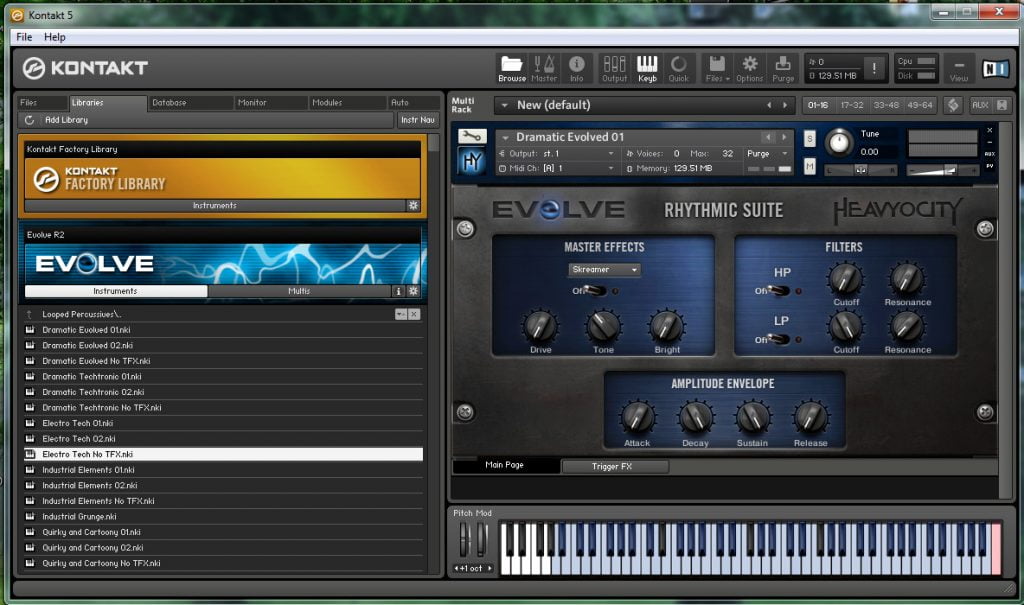1024x605 pixels.
Task: Open the Files dropdown menu
Action: click(718, 68)
